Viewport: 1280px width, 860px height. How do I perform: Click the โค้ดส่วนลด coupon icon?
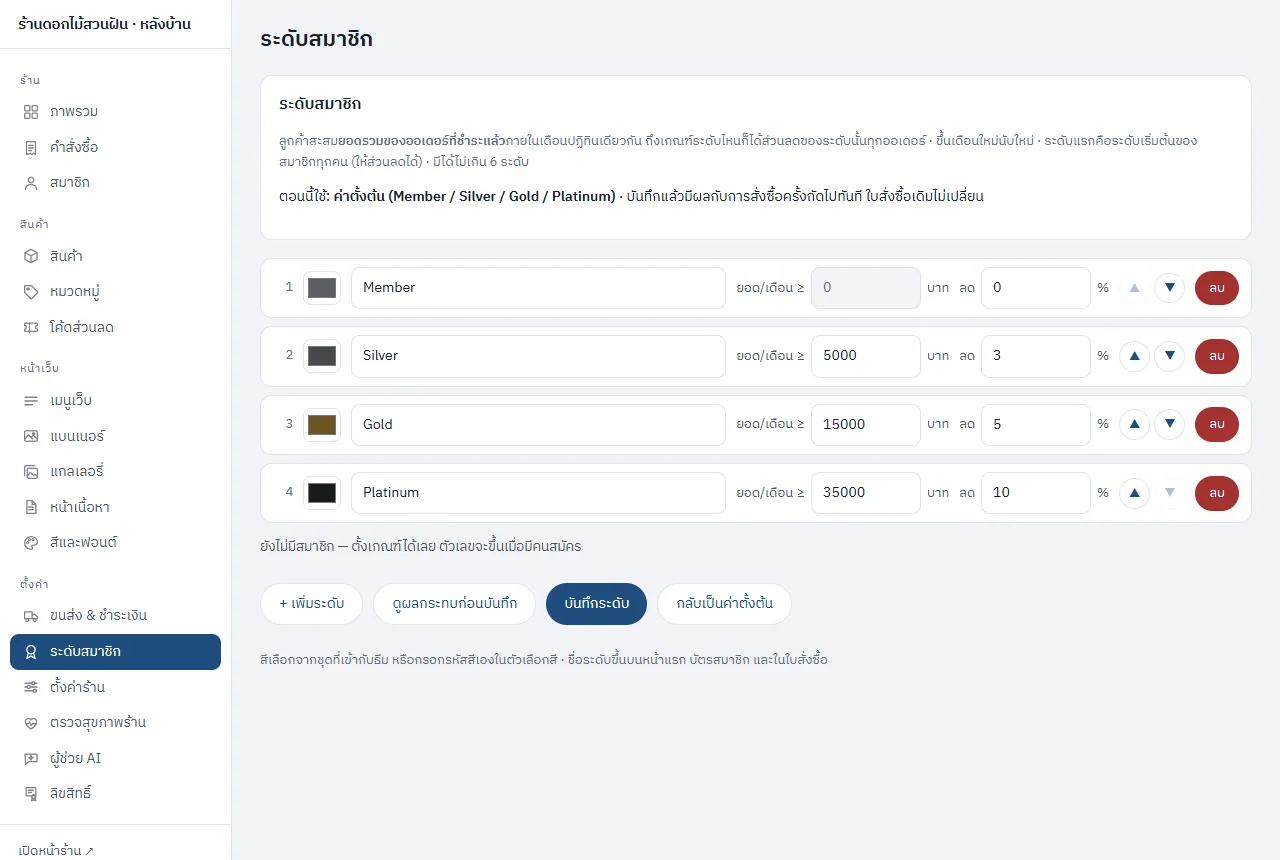click(x=31, y=327)
